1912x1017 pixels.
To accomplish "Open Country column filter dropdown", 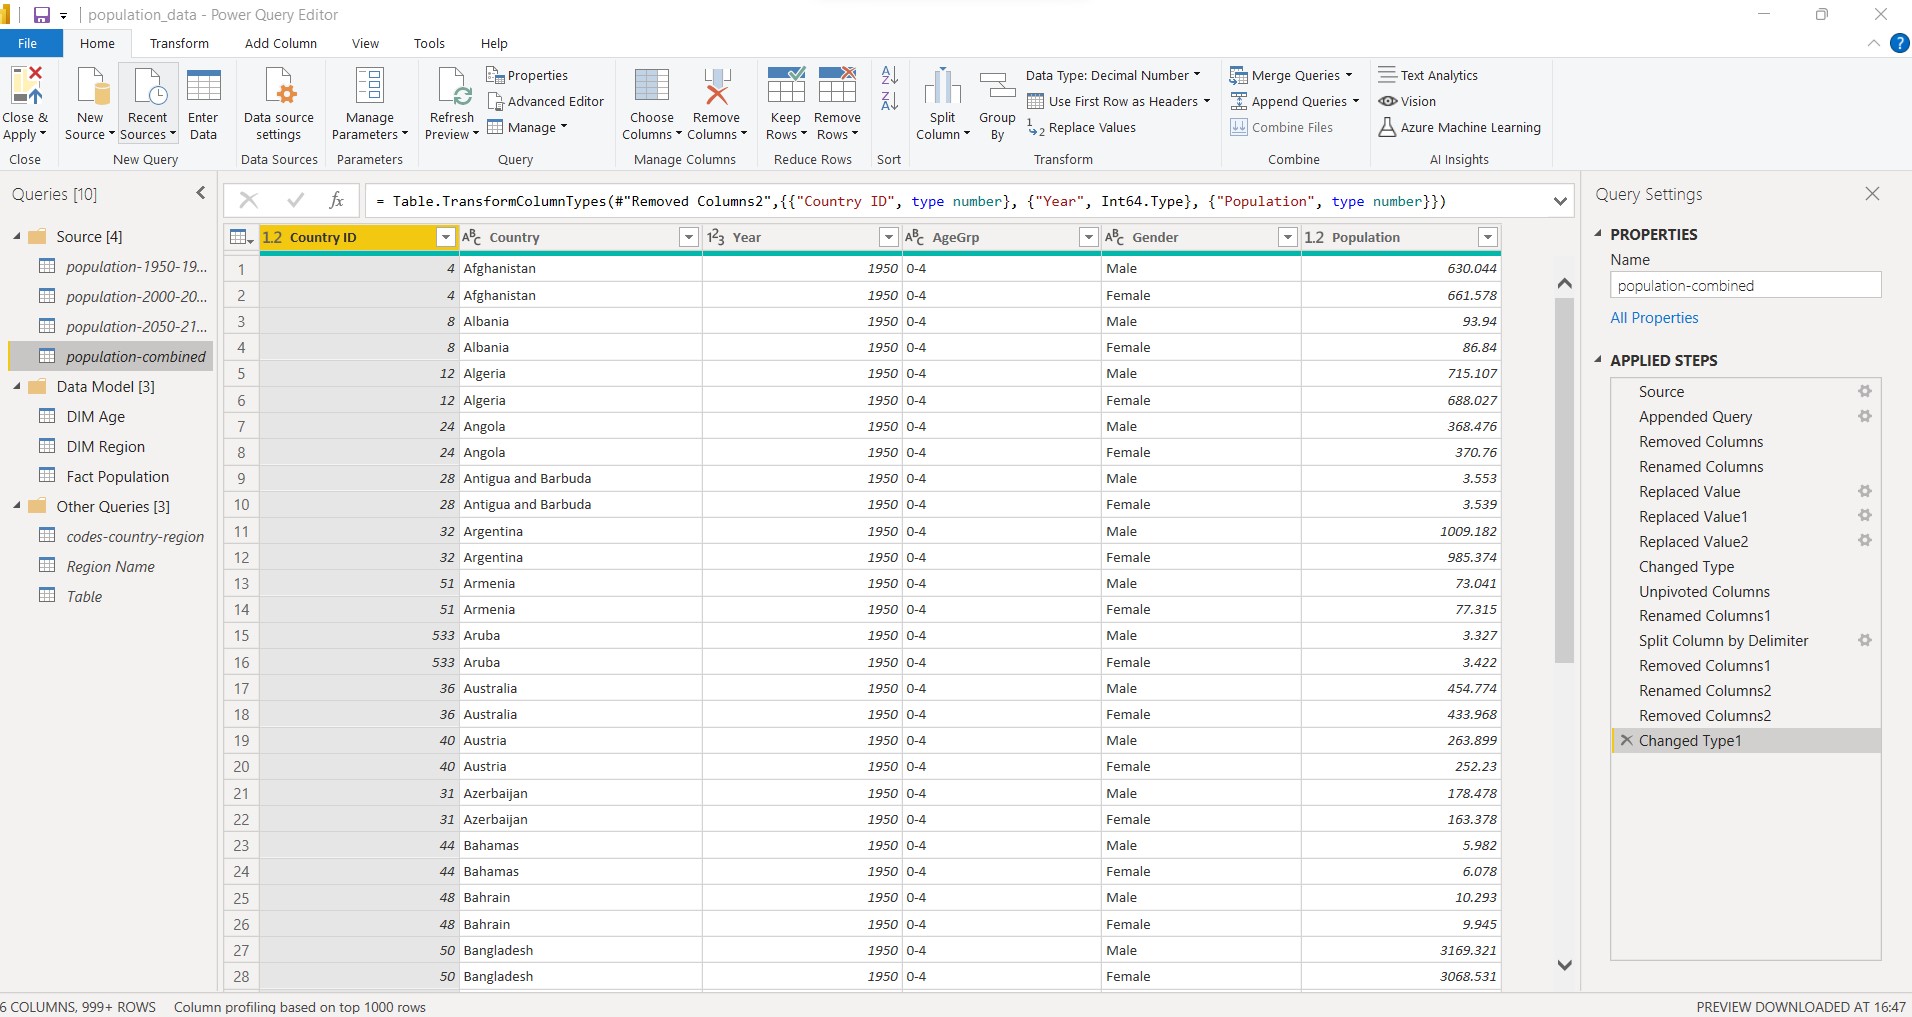I will point(688,237).
